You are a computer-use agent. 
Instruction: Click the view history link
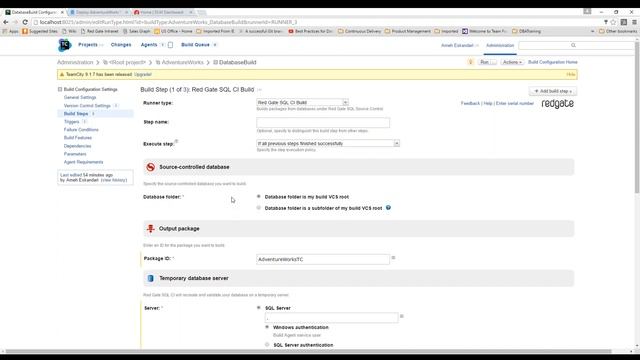114,180
